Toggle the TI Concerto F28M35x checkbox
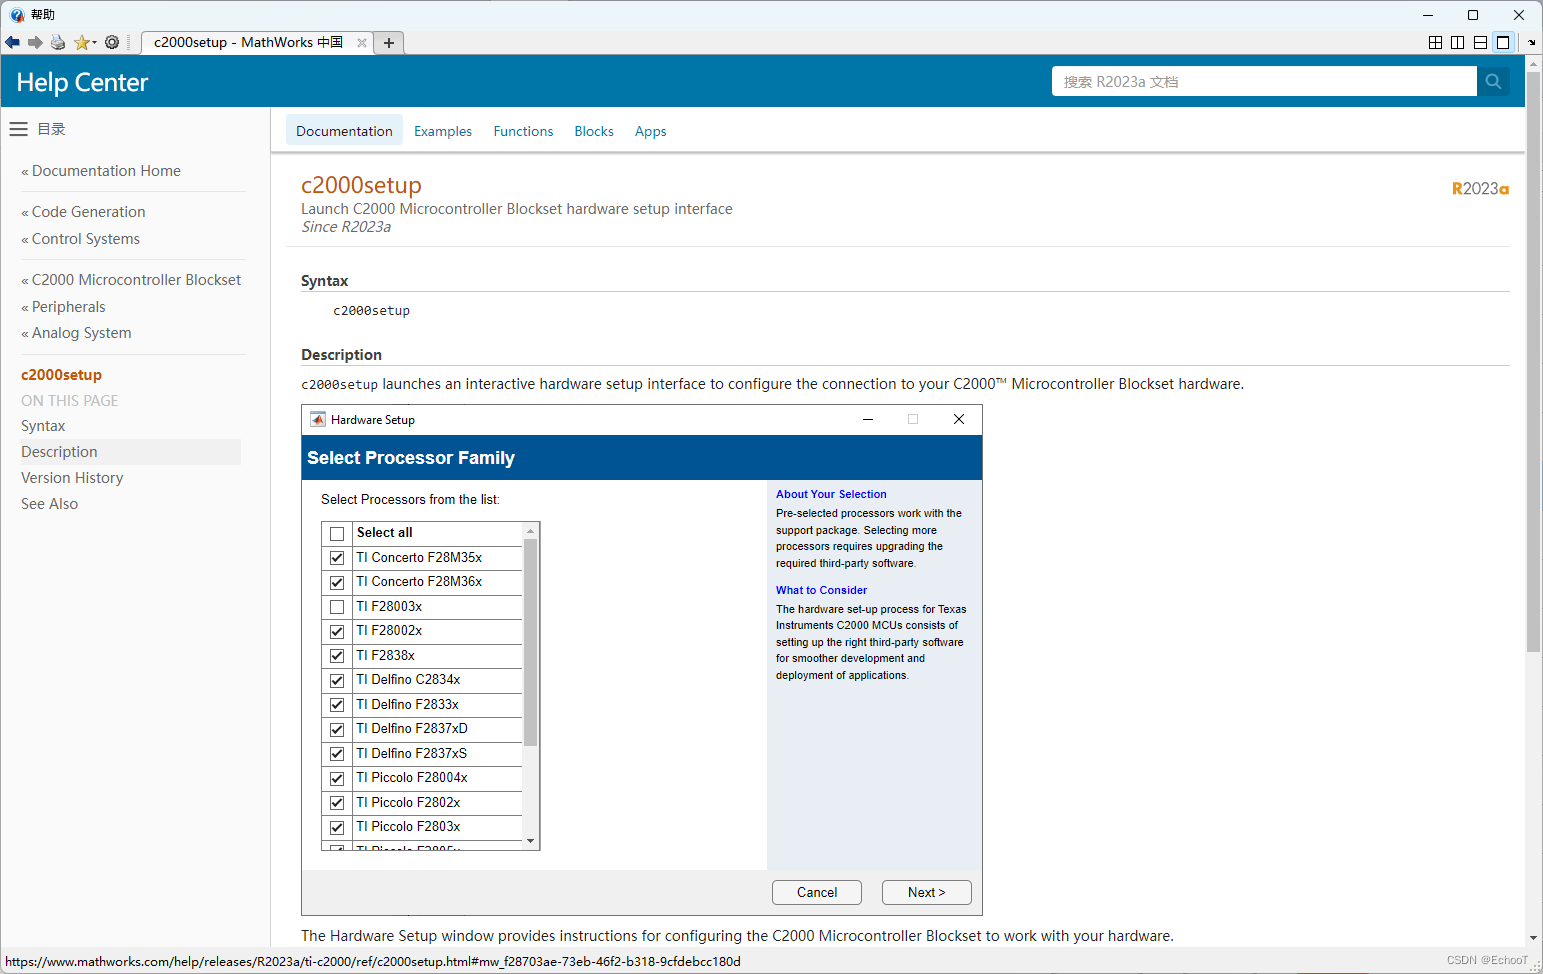1543x974 pixels. tap(337, 558)
